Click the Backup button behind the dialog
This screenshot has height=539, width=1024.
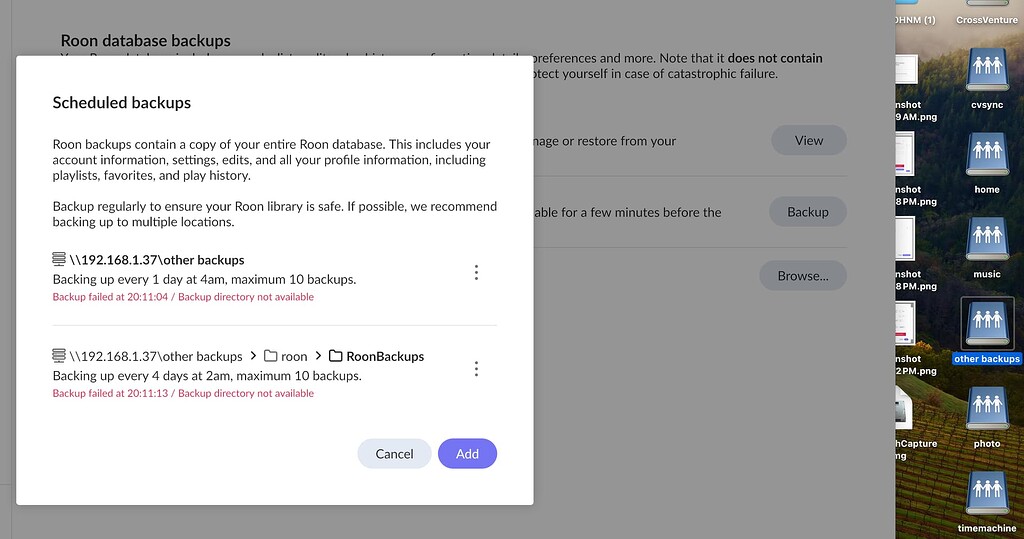coord(807,212)
